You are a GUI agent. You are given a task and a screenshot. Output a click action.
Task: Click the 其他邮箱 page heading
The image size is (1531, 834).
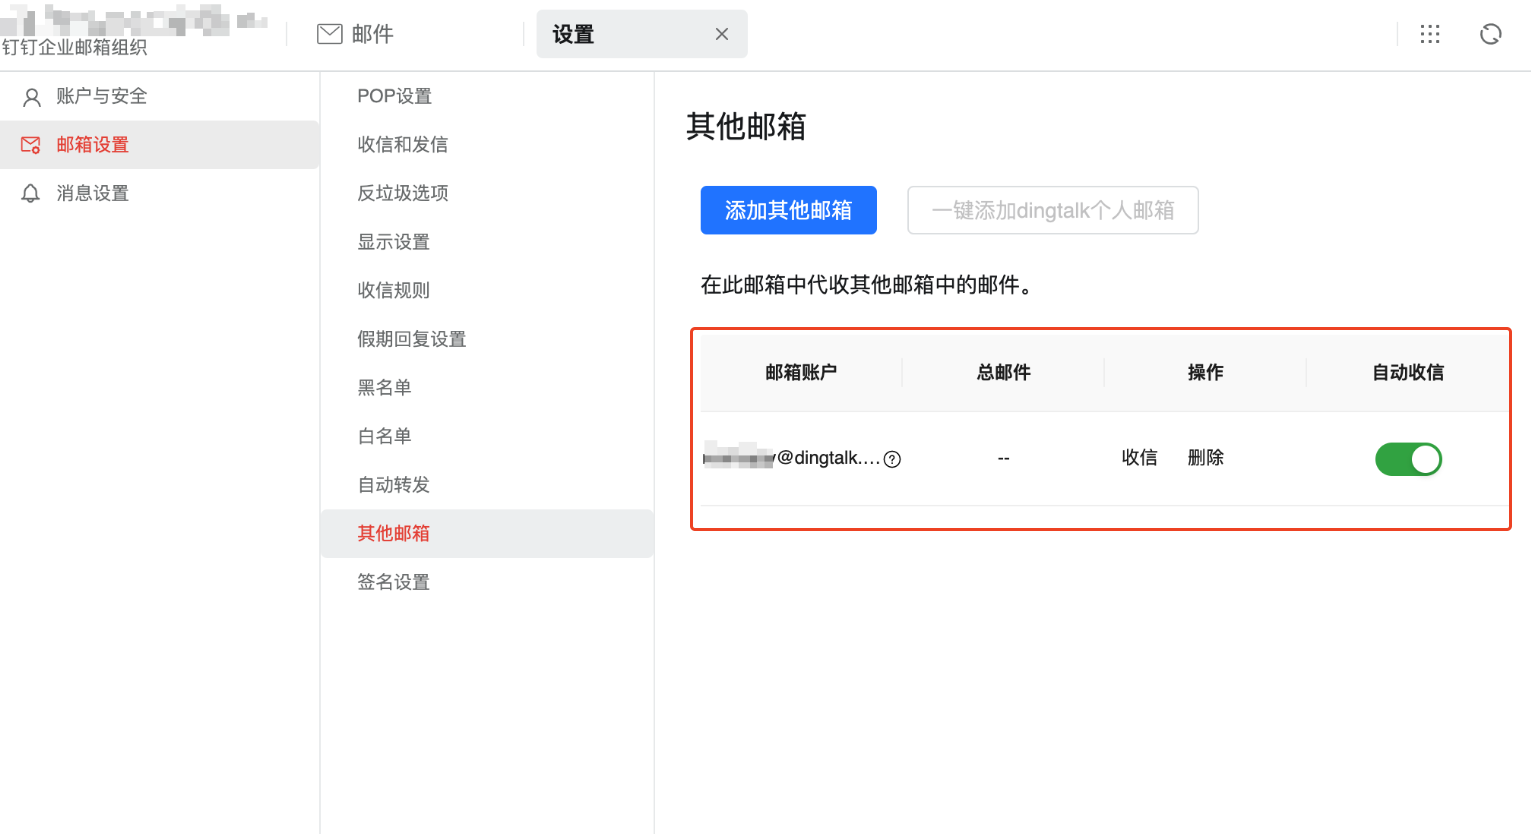(746, 126)
